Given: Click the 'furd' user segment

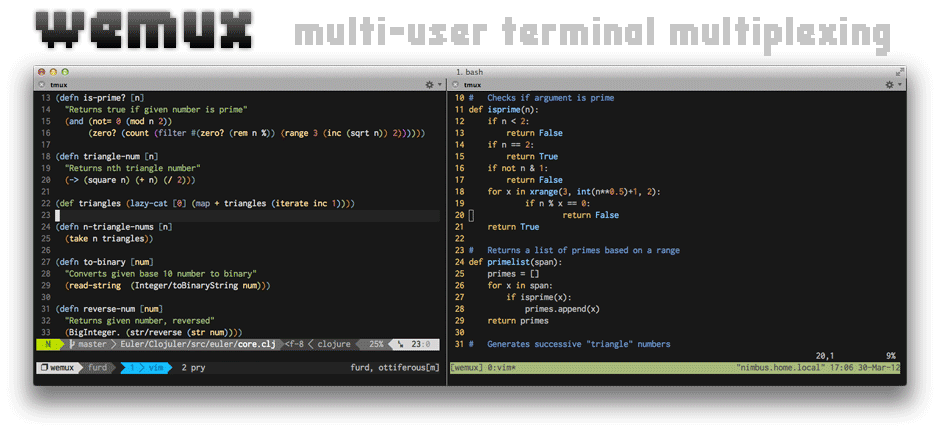Looking at the screenshot, I should click(x=98, y=368).
